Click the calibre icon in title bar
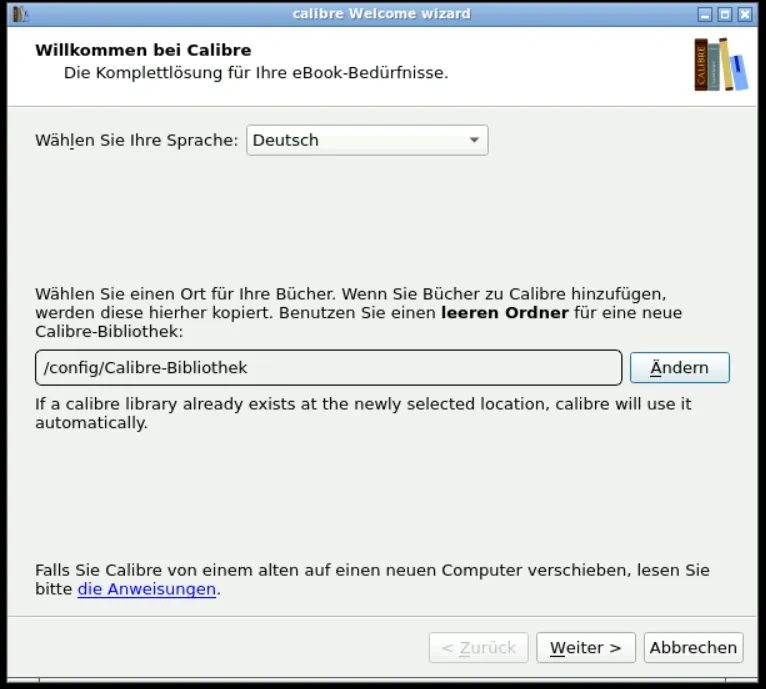766x689 pixels. (x=20, y=14)
